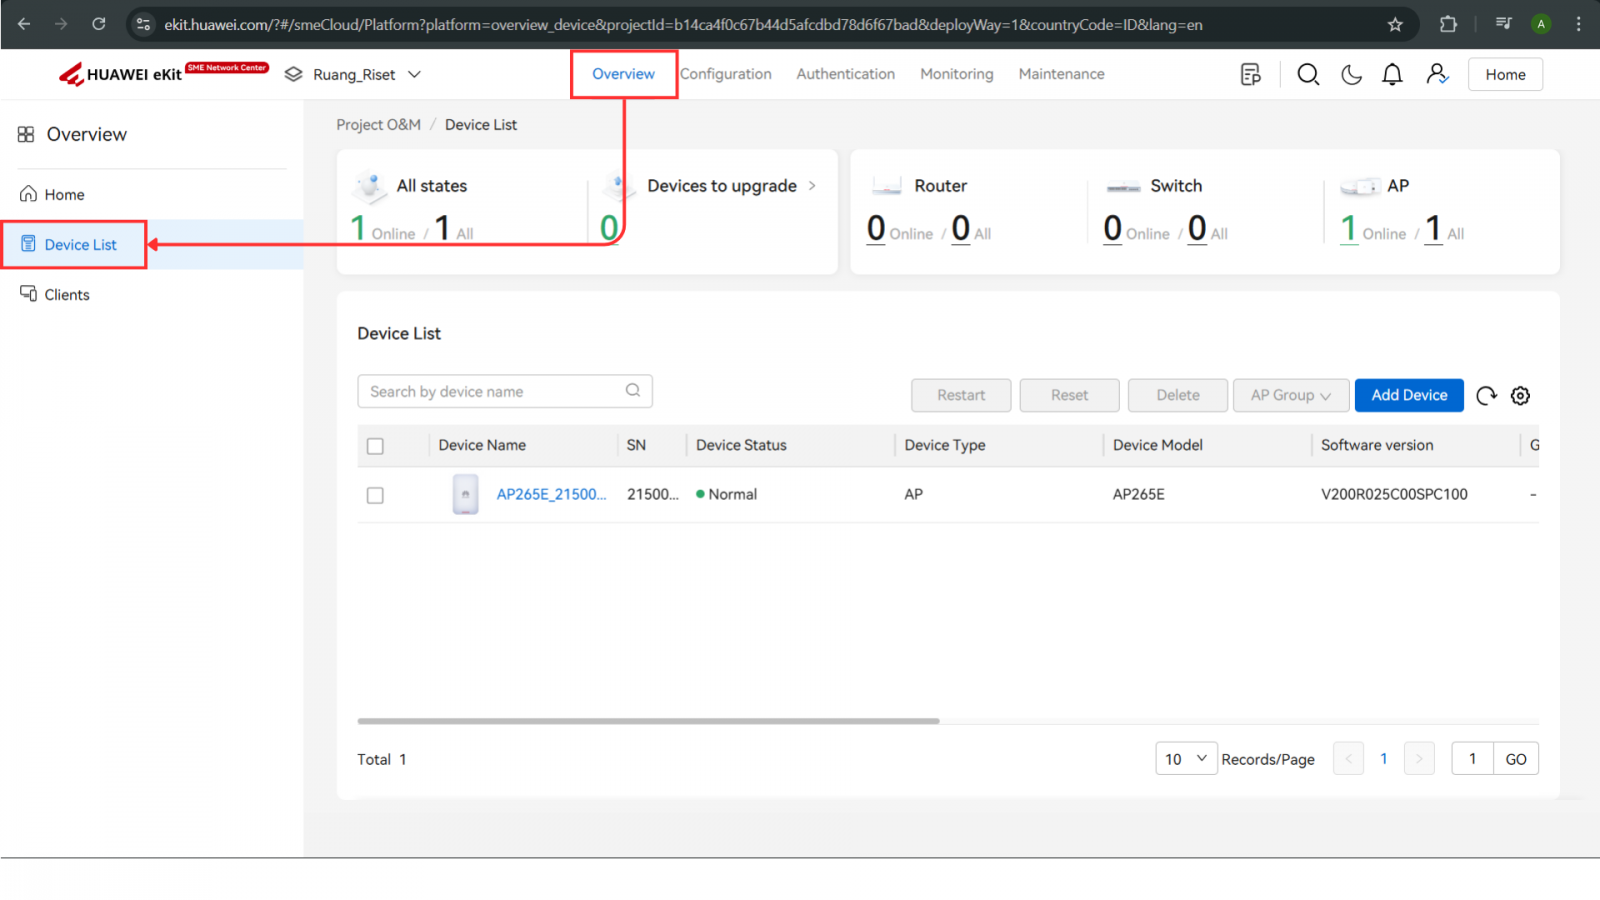Click the HUAWEI eKit logo
The image size is (1600, 900).
tap(122, 75)
